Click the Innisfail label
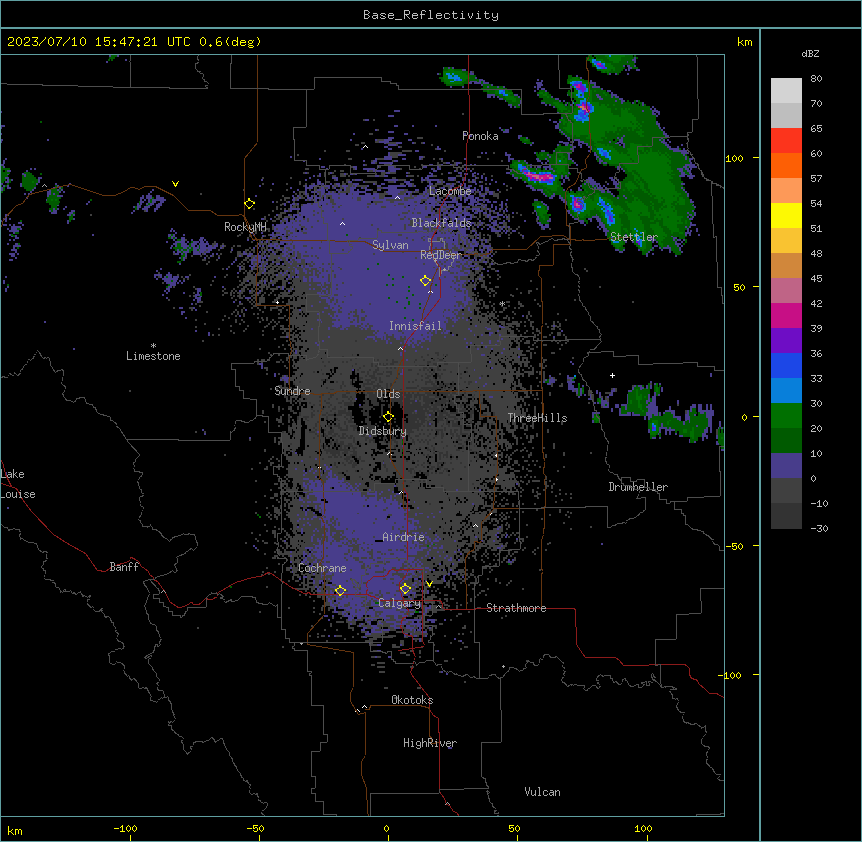This screenshot has height=842, width=862. point(415,326)
